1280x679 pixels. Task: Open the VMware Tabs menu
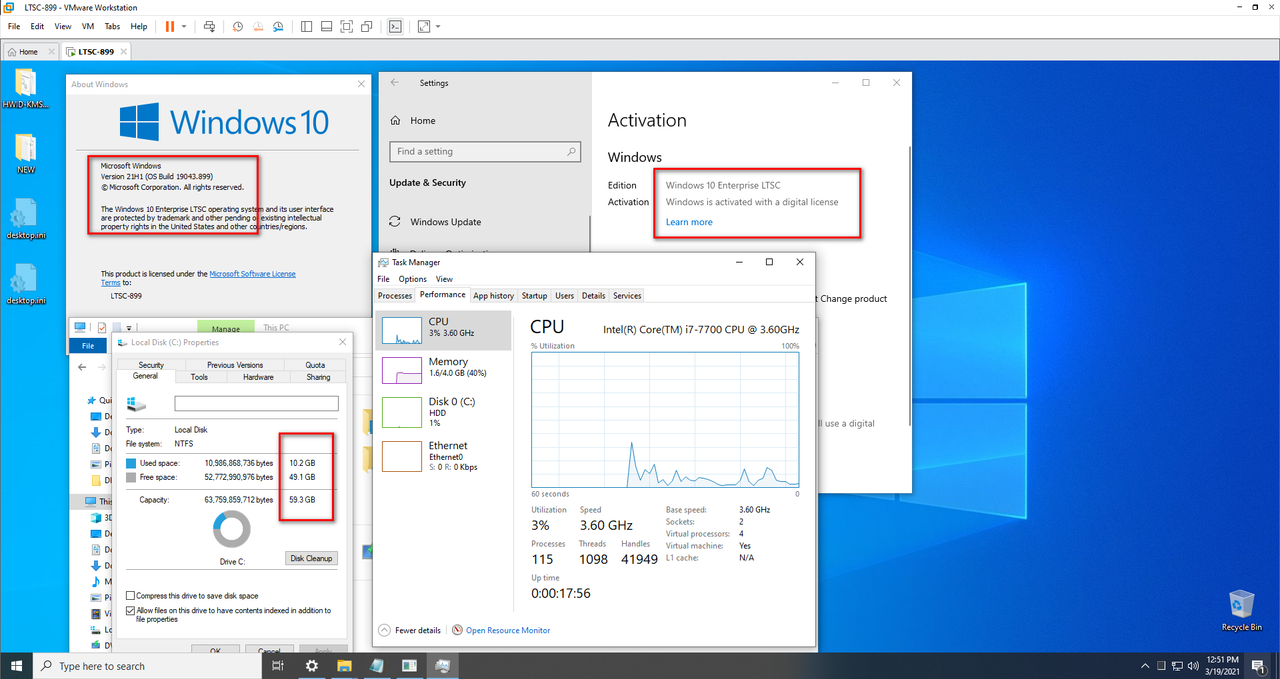pos(112,26)
